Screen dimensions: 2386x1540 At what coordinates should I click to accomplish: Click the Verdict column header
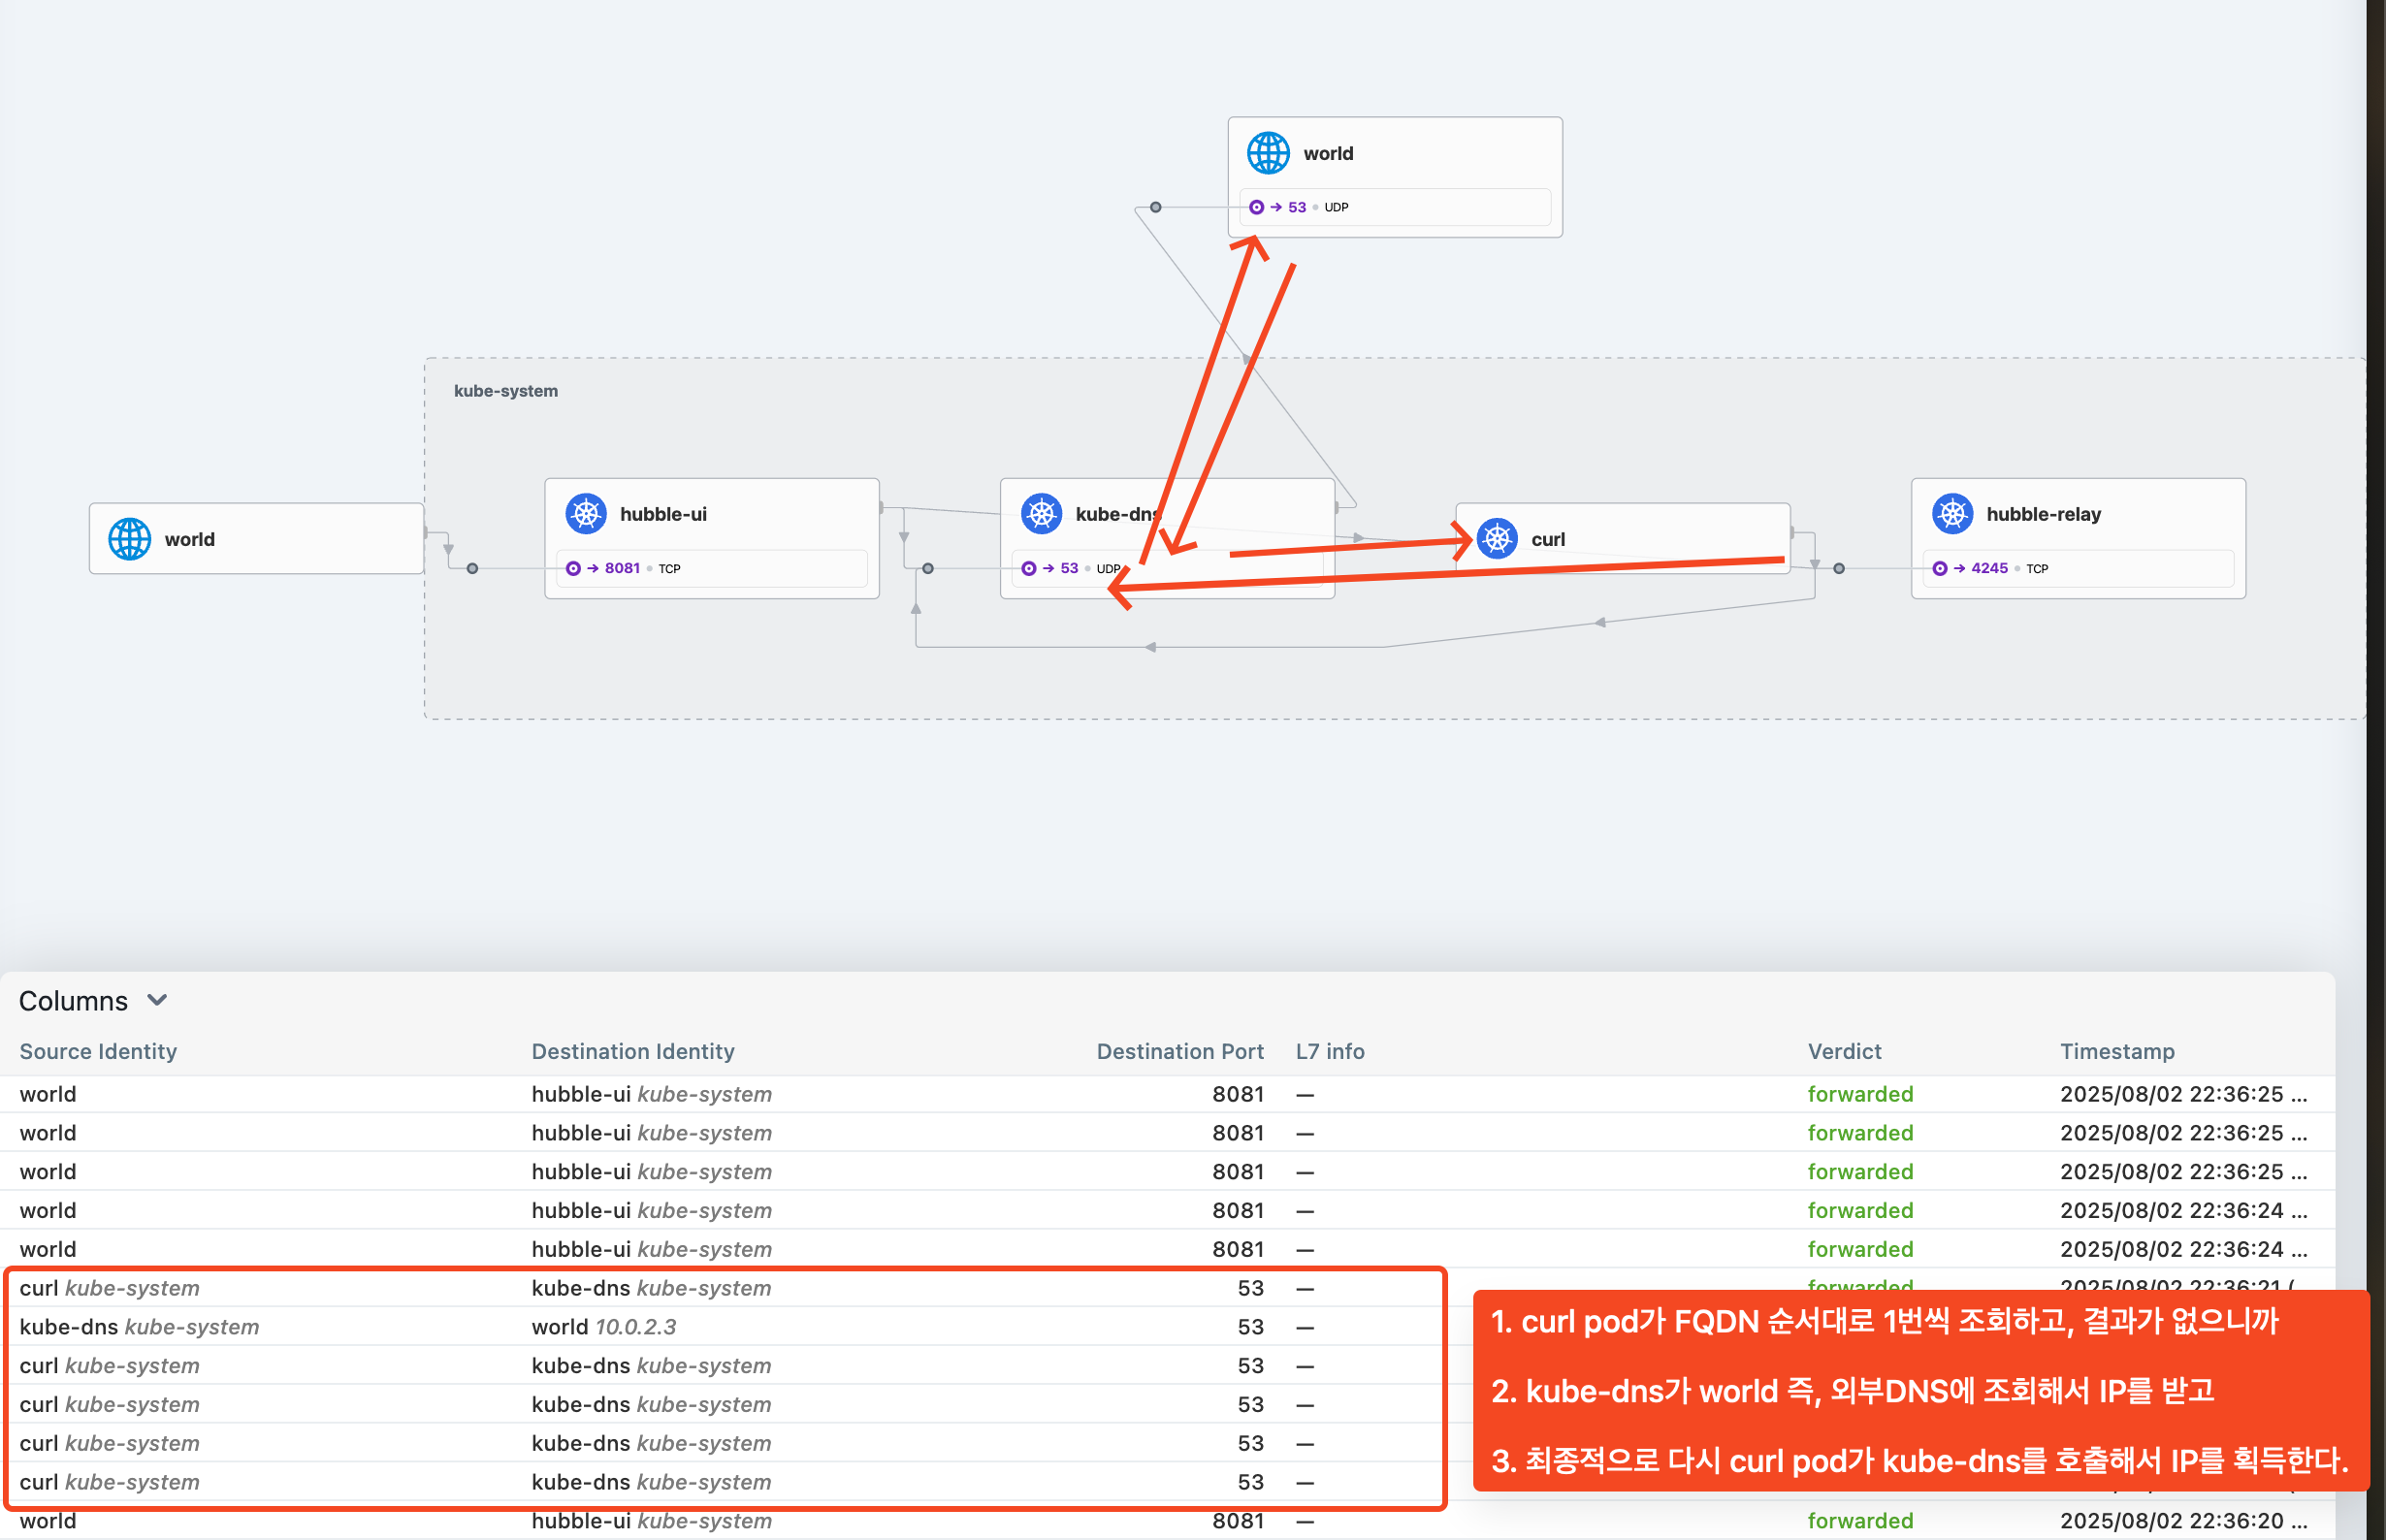pos(1843,1051)
